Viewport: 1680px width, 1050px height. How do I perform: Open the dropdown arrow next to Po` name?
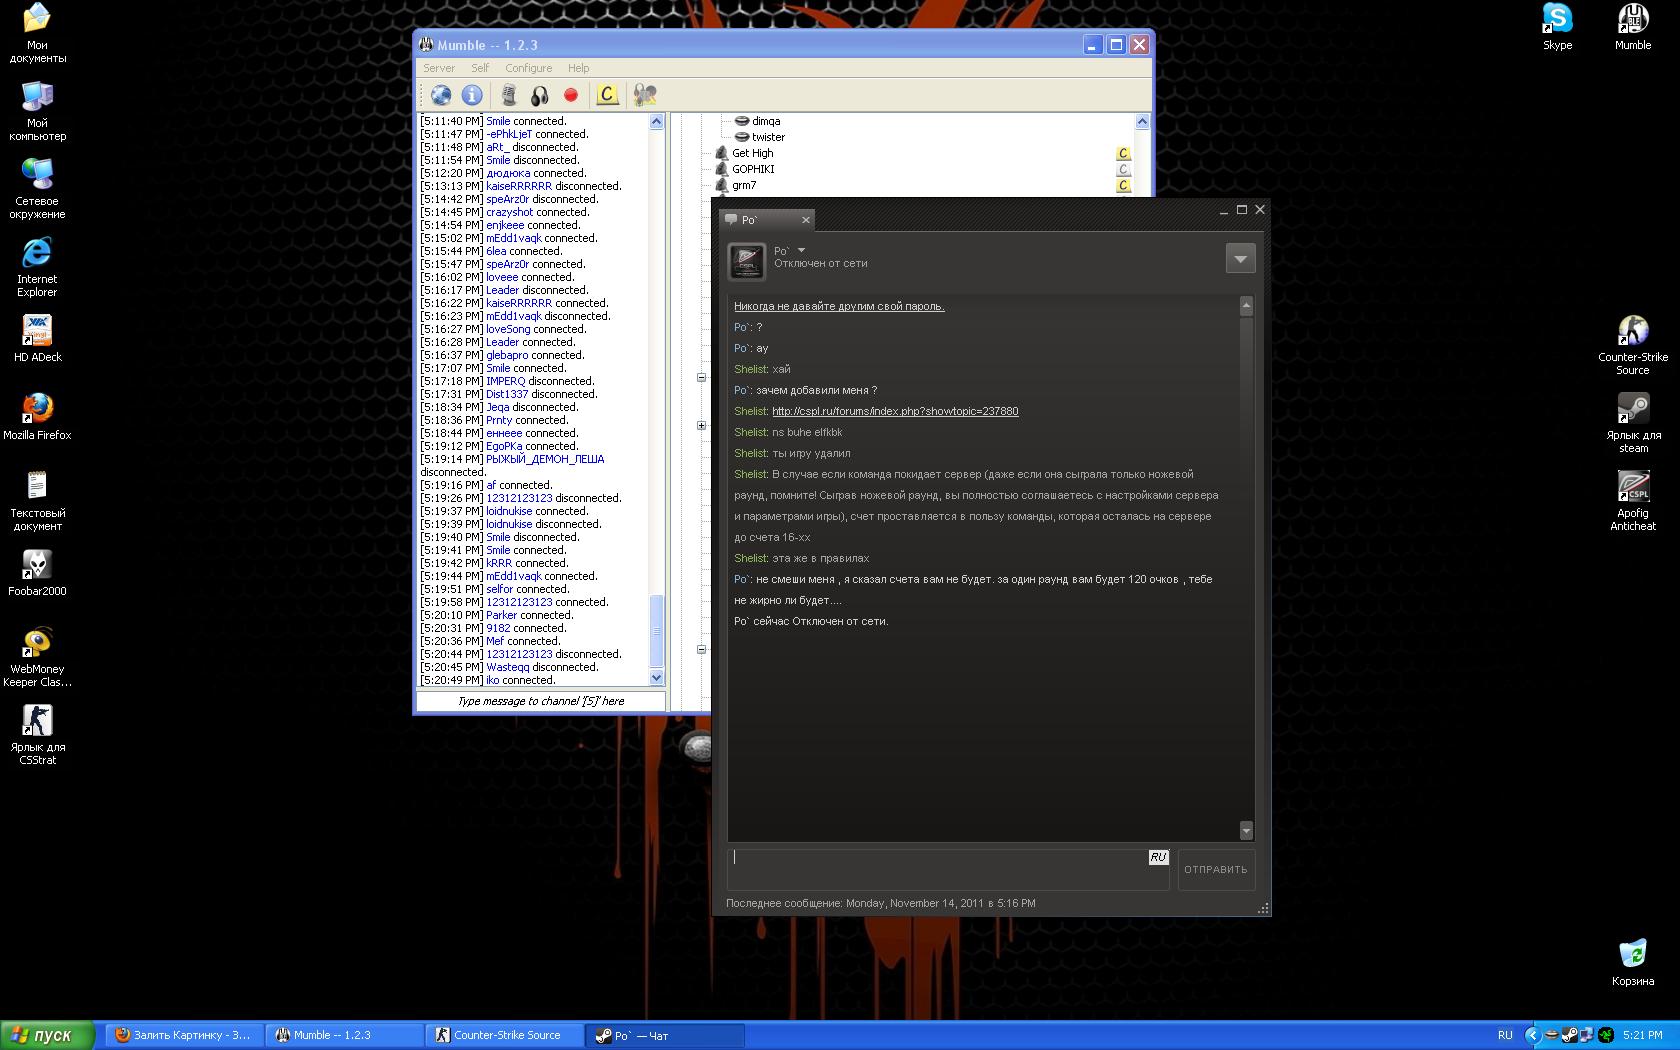(x=801, y=251)
